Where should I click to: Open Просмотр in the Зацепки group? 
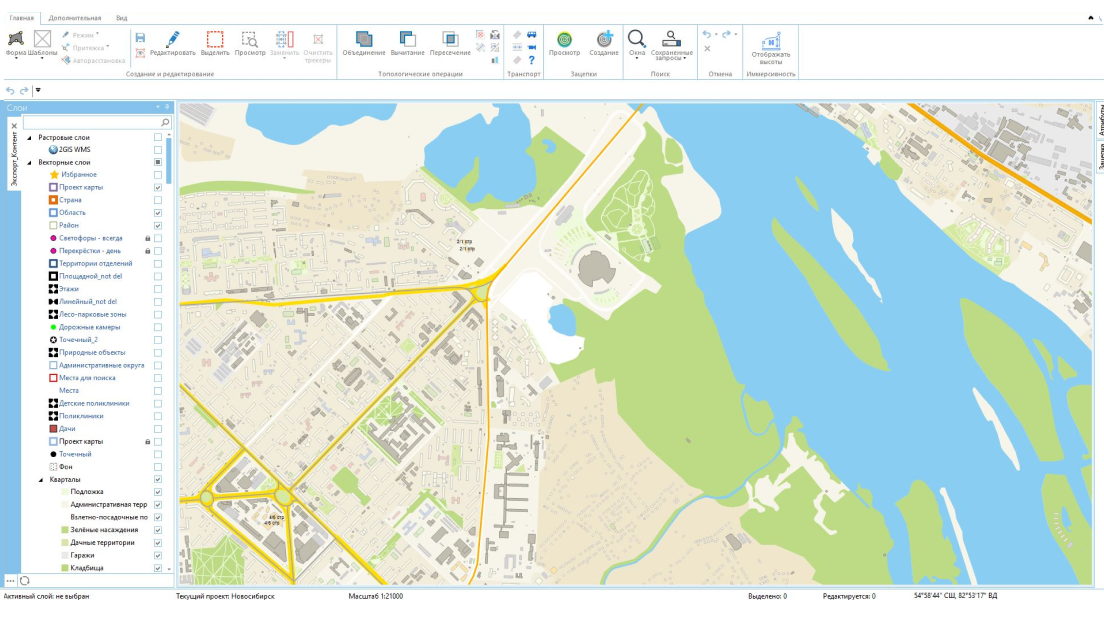click(x=564, y=43)
